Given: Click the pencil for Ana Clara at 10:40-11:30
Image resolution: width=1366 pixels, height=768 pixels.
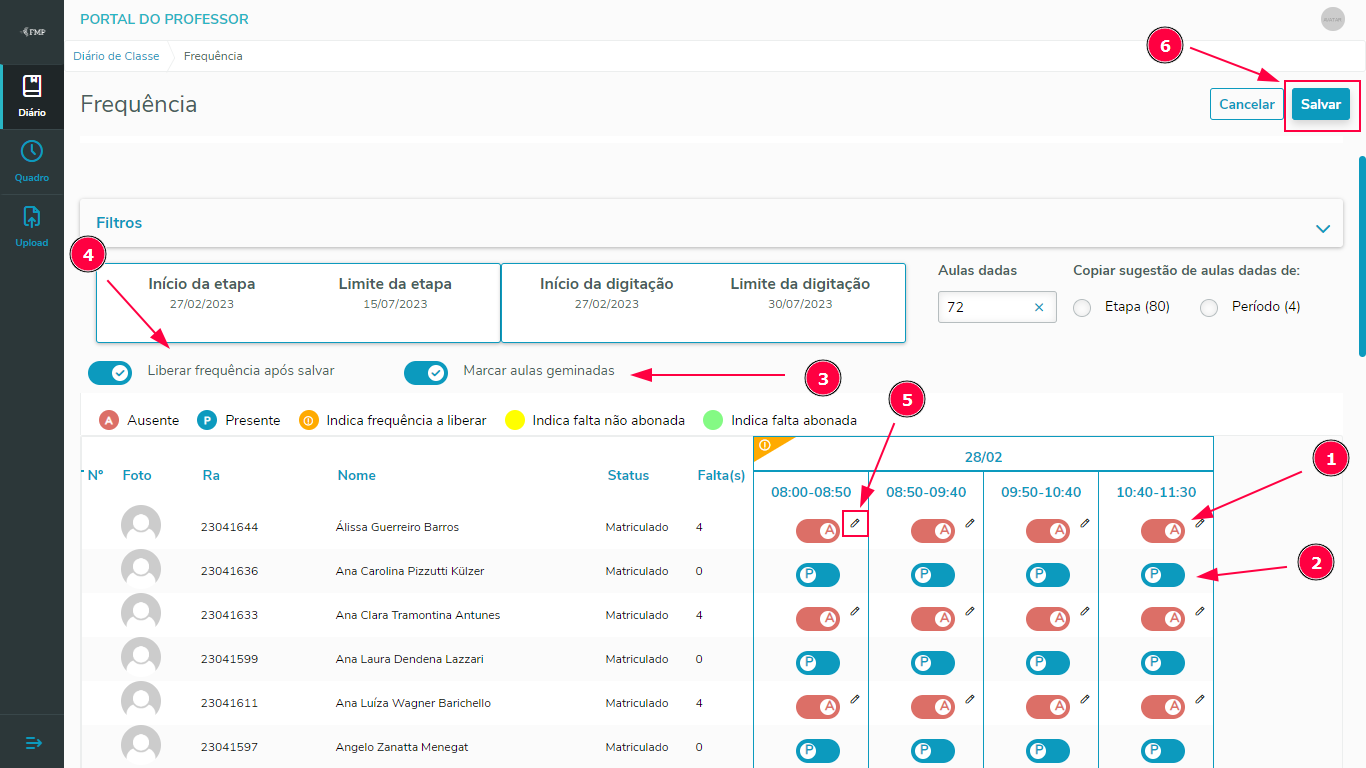Looking at the screenshot, I should [x=1200, y=611].
